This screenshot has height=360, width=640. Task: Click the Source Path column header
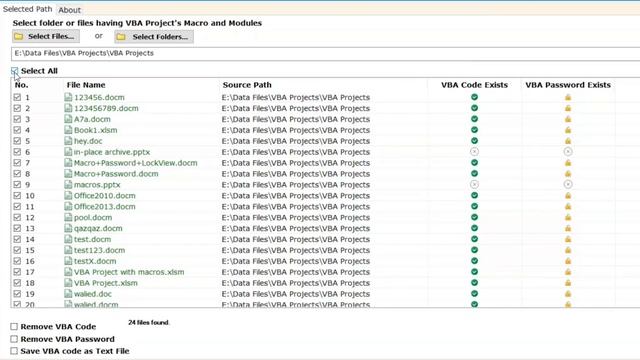click(x=247, y=85)
